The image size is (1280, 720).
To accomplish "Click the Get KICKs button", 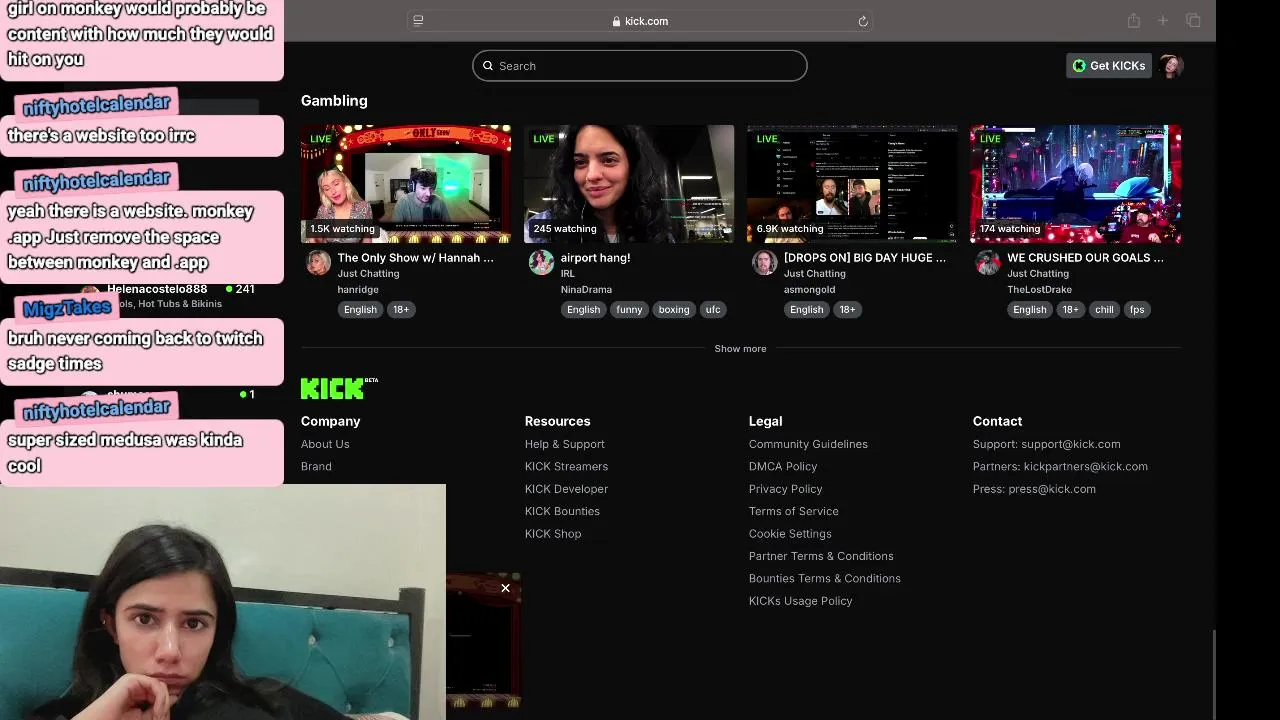I will 1108,66.
